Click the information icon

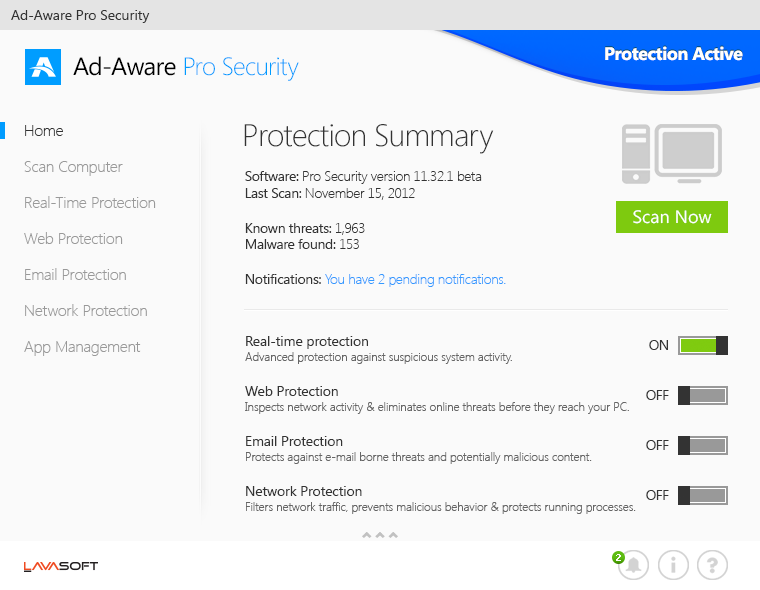[673, 565]
